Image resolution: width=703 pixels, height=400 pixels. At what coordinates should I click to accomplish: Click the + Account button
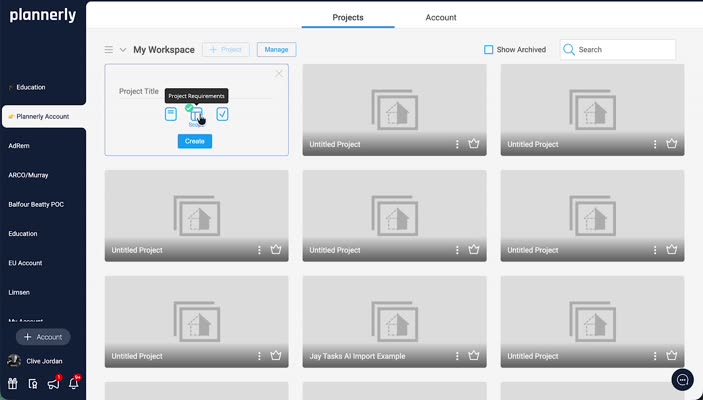tap(43, 337)
